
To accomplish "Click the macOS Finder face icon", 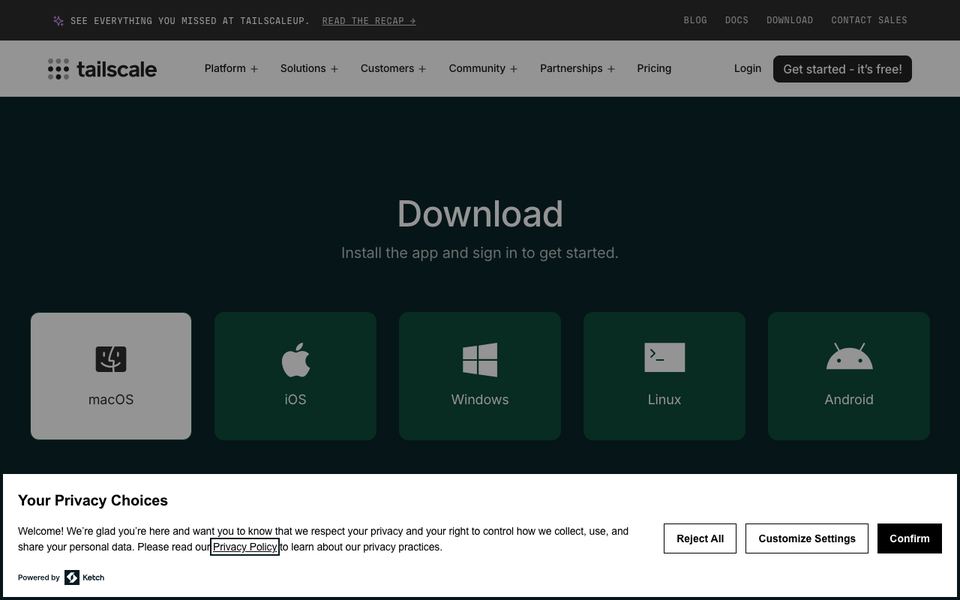I will click(x=111, y=359).
